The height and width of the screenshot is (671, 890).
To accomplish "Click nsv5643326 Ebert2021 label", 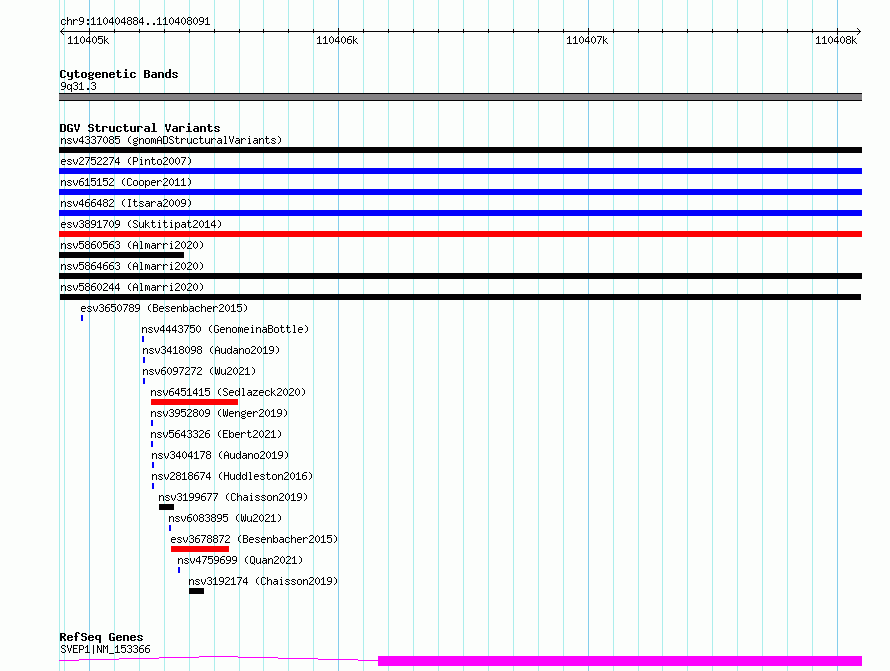I will tap(216, 434).
